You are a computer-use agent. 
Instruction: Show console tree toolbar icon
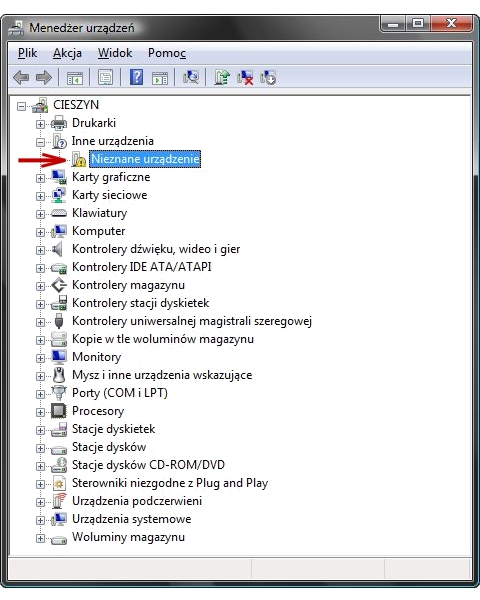[75, 78]
